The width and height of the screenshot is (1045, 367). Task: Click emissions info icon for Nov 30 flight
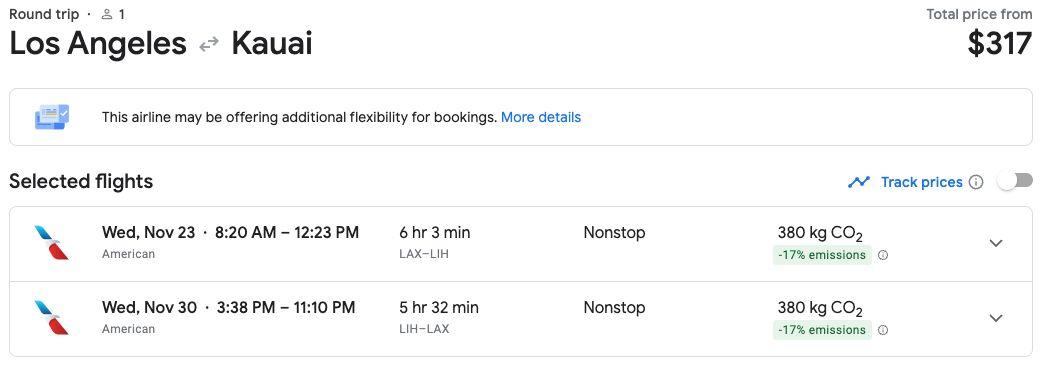point(883,330)
